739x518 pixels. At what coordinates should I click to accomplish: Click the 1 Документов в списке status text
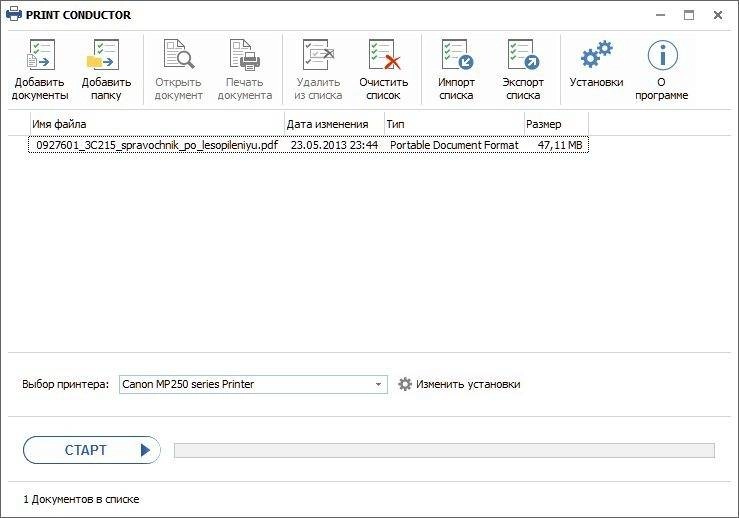click(x=81, y=499)
